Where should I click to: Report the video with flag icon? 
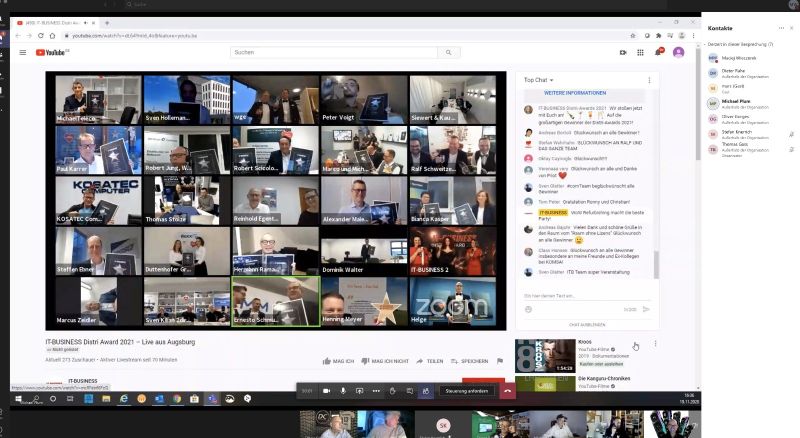499,361
